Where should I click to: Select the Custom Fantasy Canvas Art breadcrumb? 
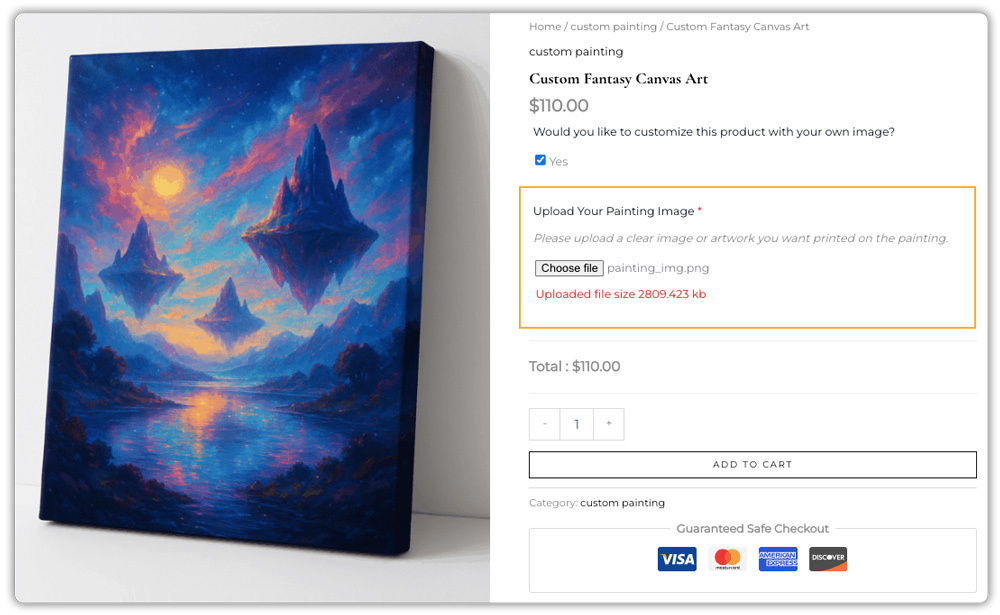coord(738,26)
